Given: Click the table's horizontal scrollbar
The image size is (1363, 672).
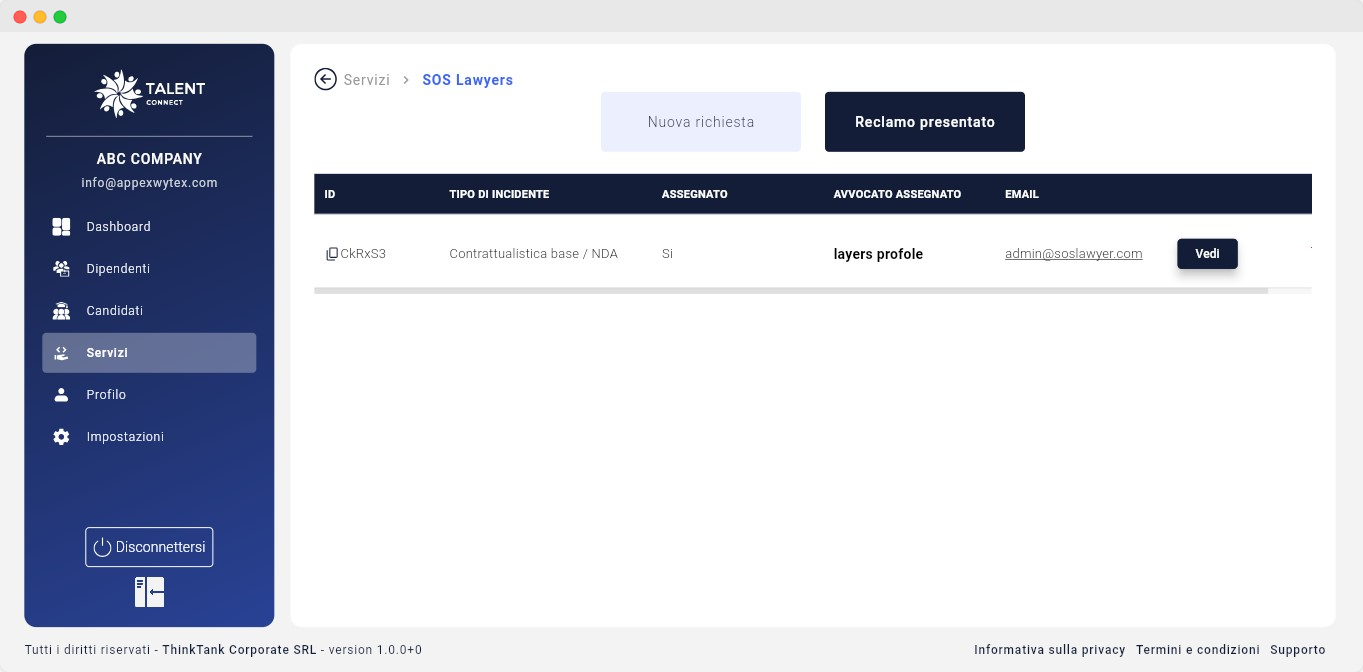Looking at the screenshot, I should point(790,291).
